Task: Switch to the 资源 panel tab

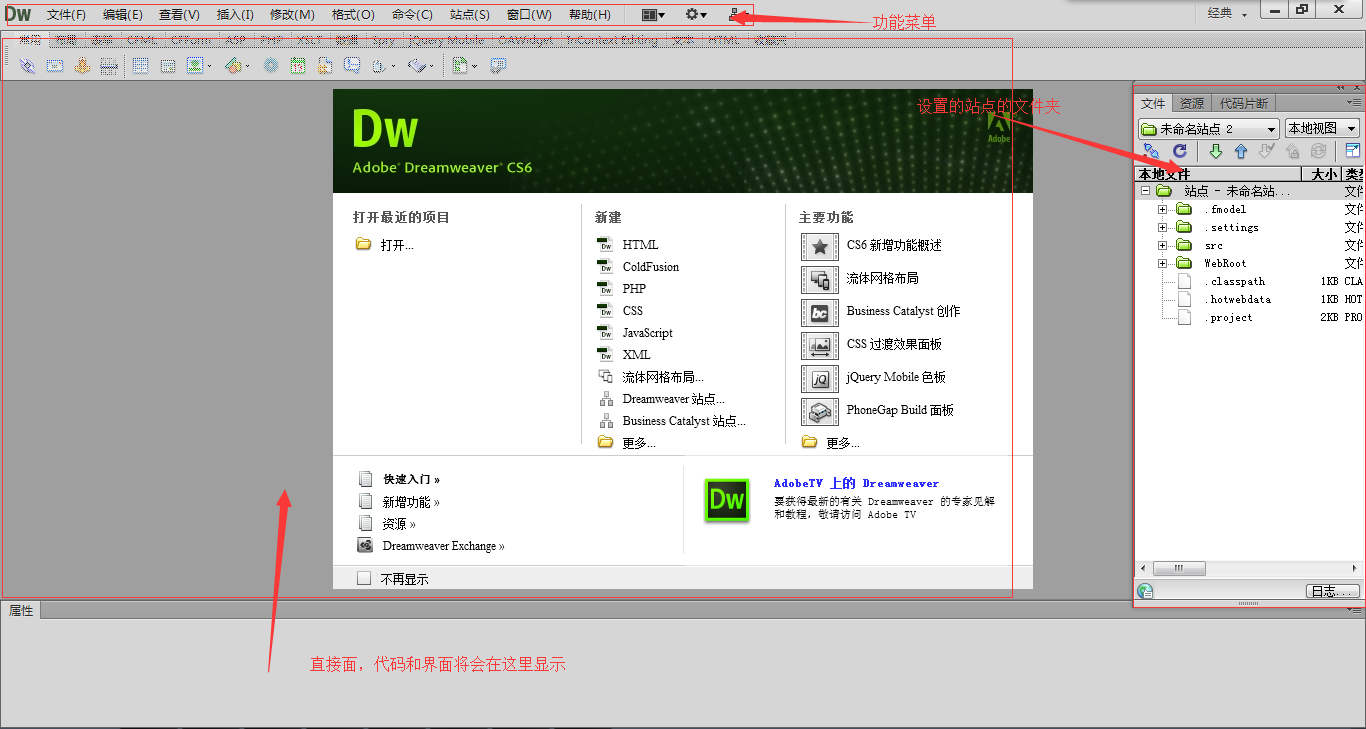Action: pyautogui.click(x=1191, y=103)
